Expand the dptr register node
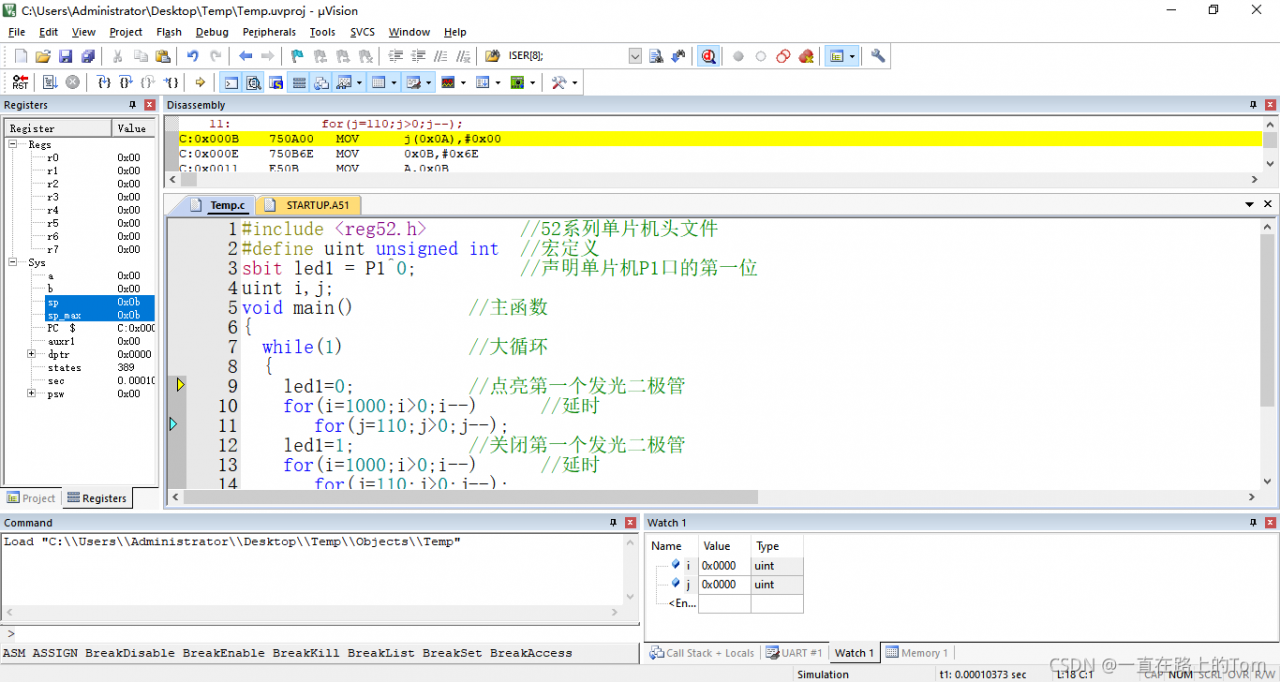 point(32,354)
